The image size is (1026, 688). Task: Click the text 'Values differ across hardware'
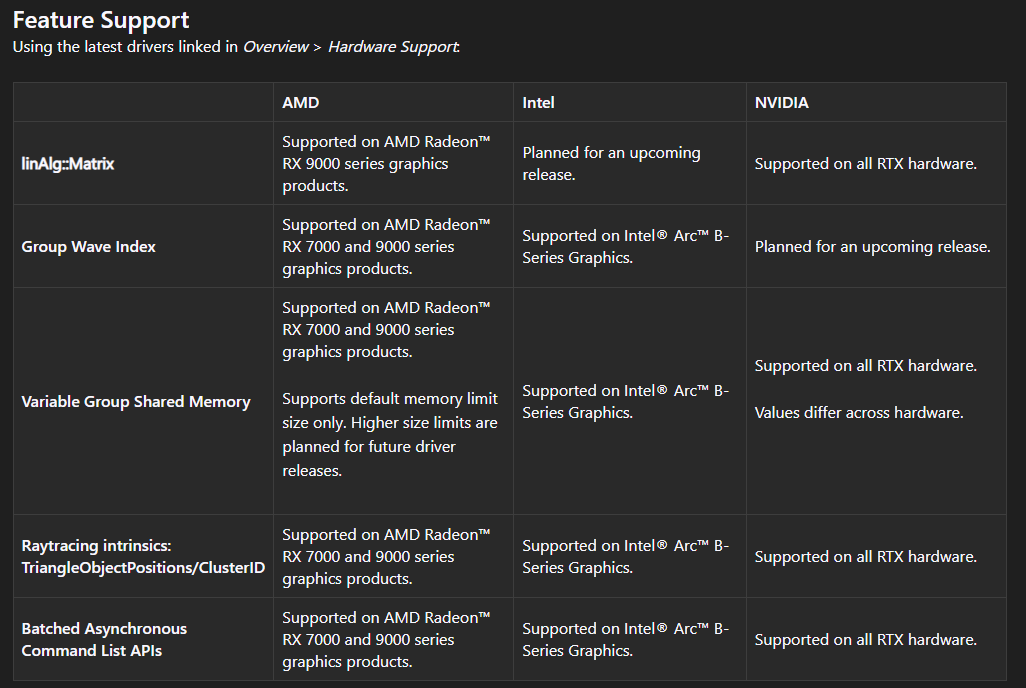tap(858, 412)
